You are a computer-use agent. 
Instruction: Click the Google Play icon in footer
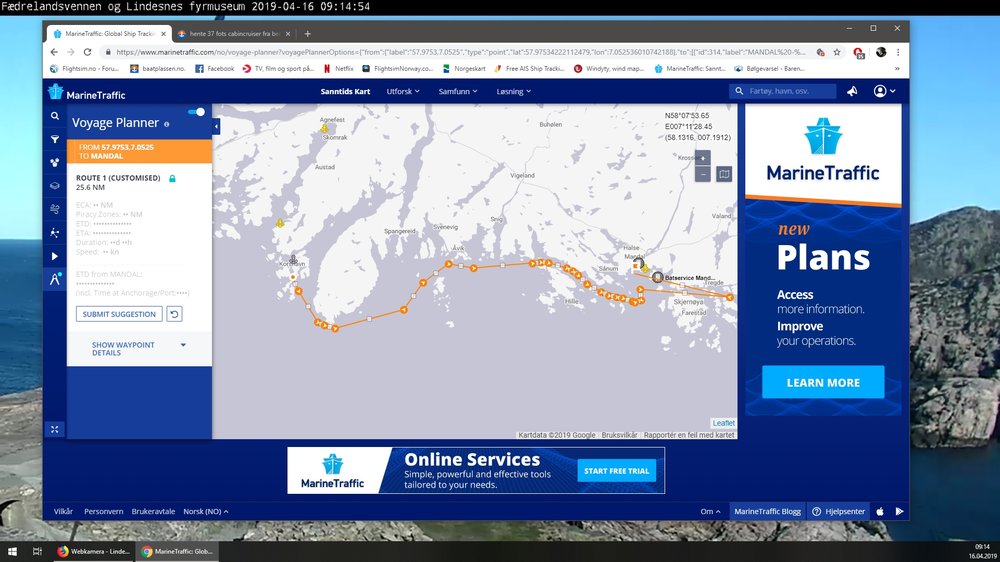point(899,511)
